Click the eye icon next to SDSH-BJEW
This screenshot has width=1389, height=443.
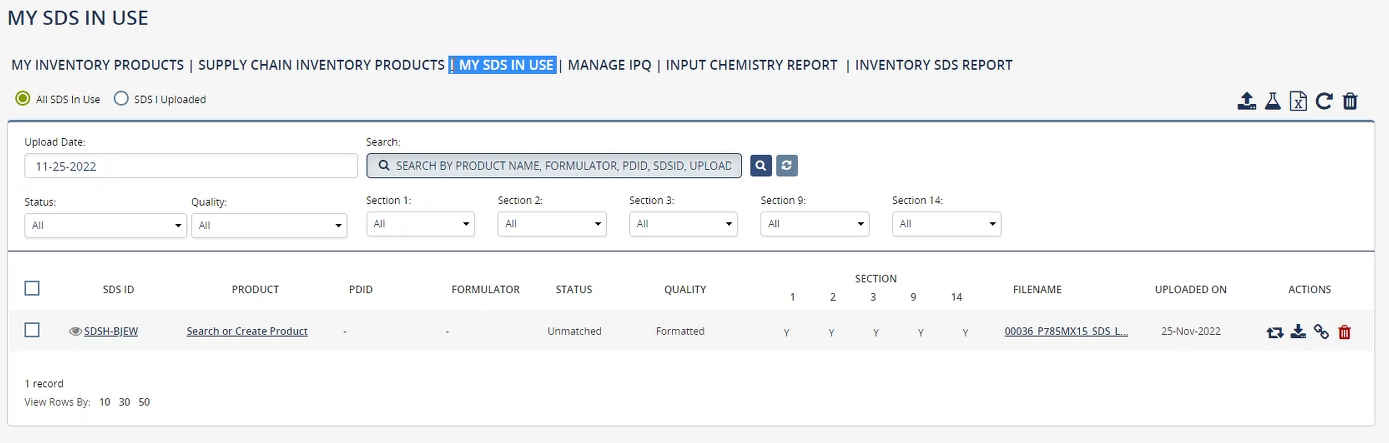75,331
